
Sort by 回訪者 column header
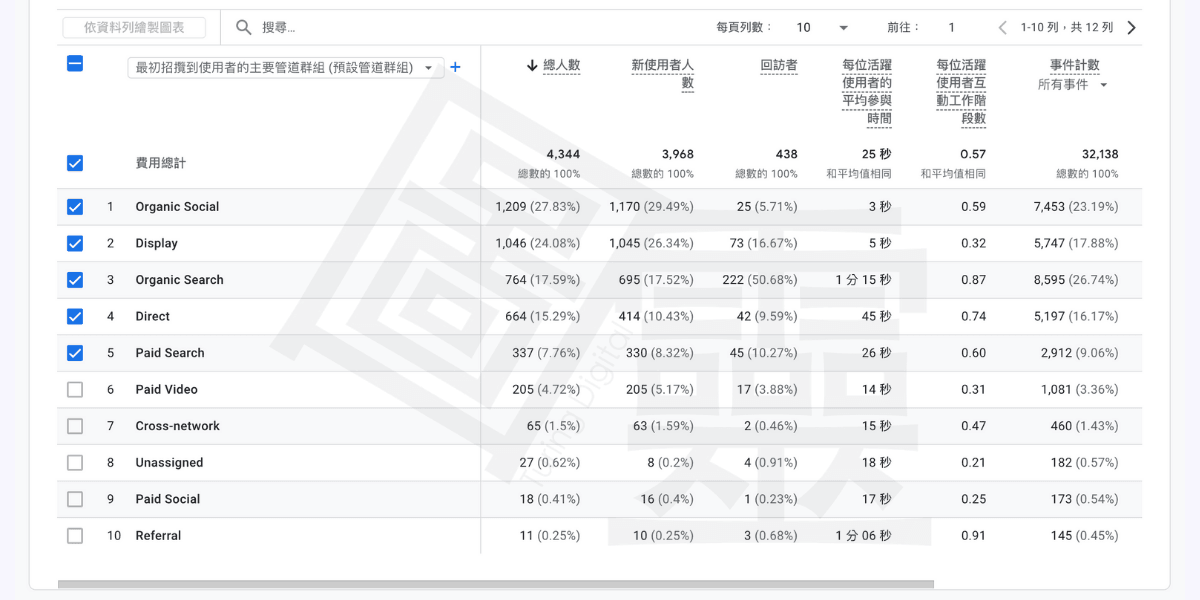(x=778, y=66)
